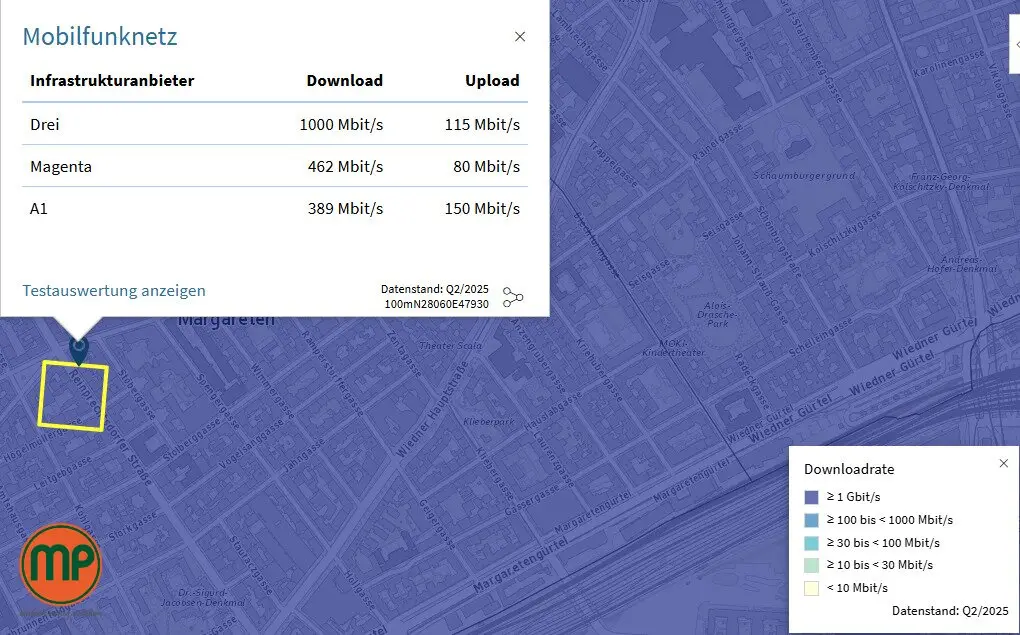Open the Testauswertung anzeigen link

pos(114,290)
